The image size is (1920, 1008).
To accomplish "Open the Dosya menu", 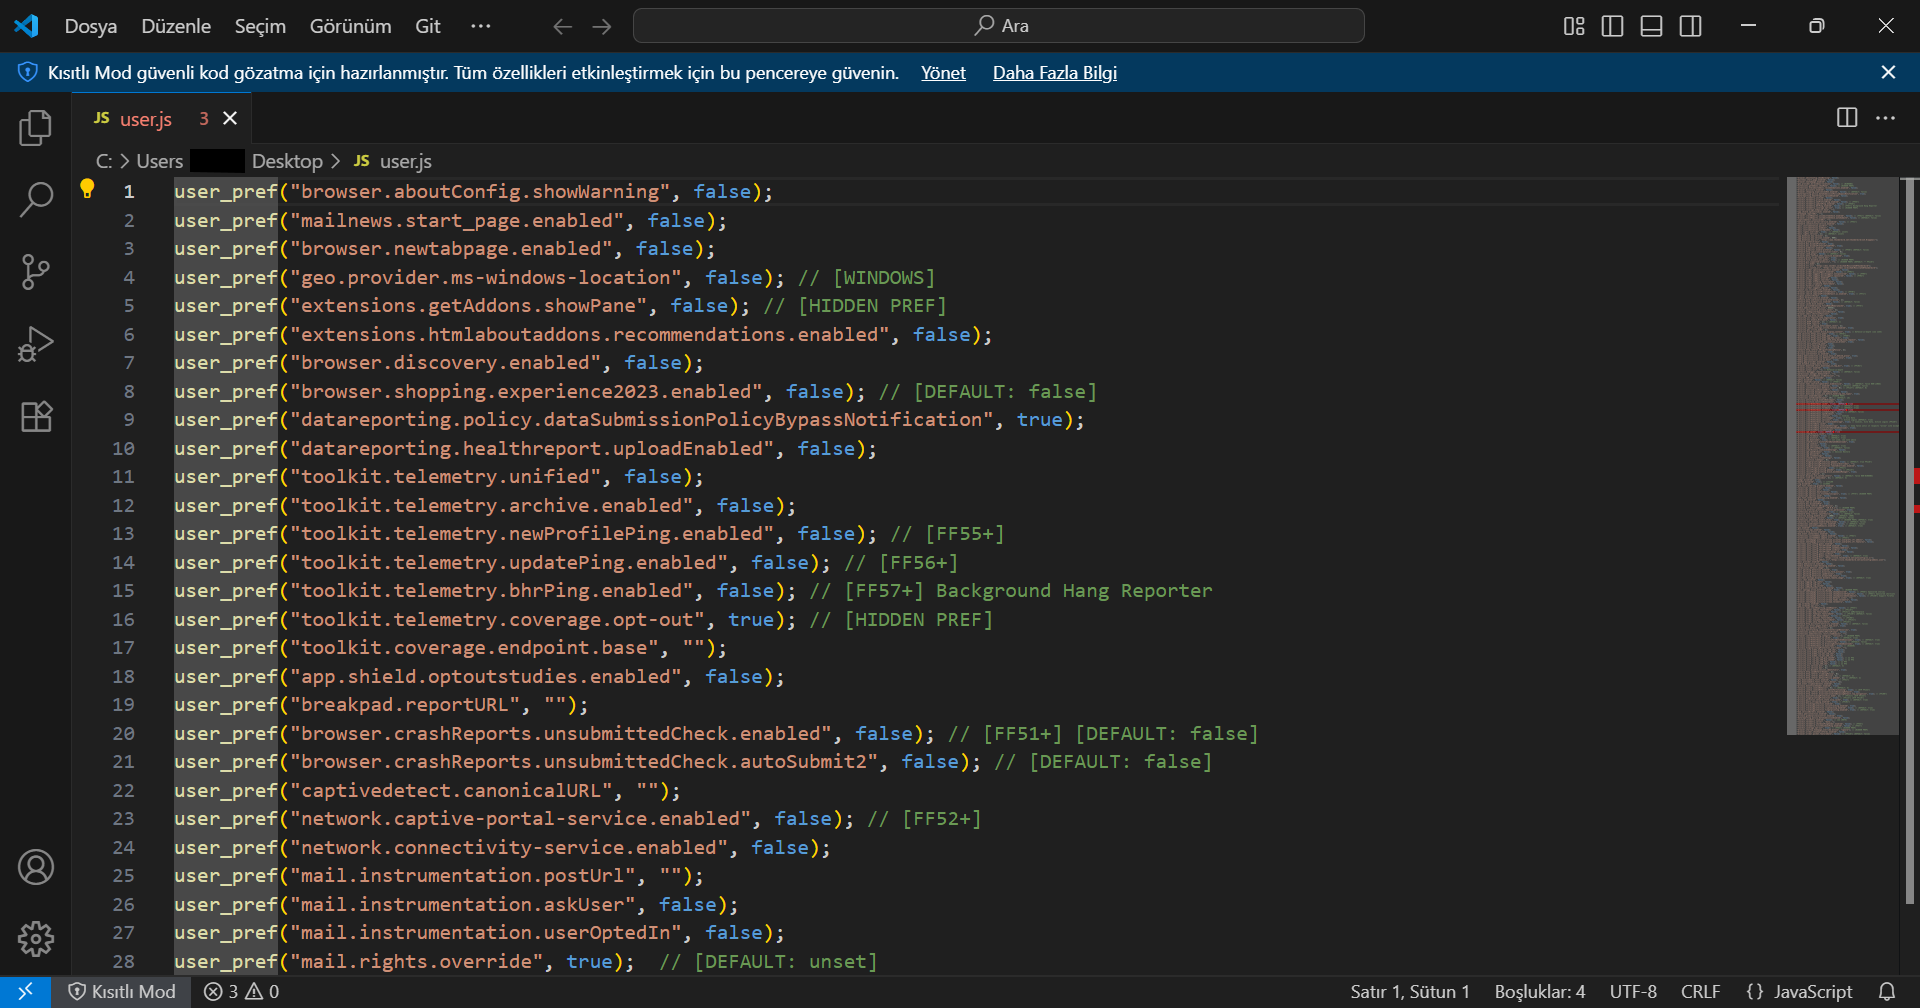I will (91, 26).
